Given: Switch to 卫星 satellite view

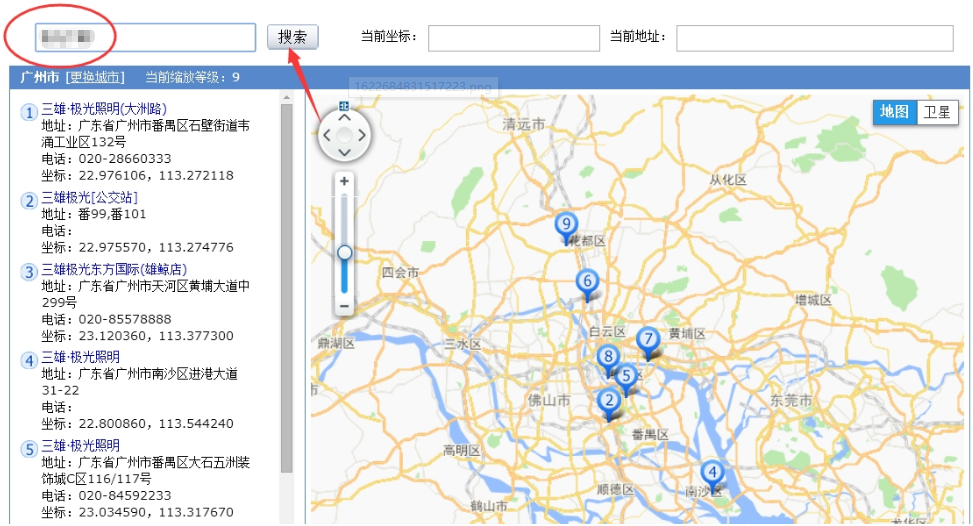Looking at the screenshot, I should pyautogui.click(x=937, y=112).
